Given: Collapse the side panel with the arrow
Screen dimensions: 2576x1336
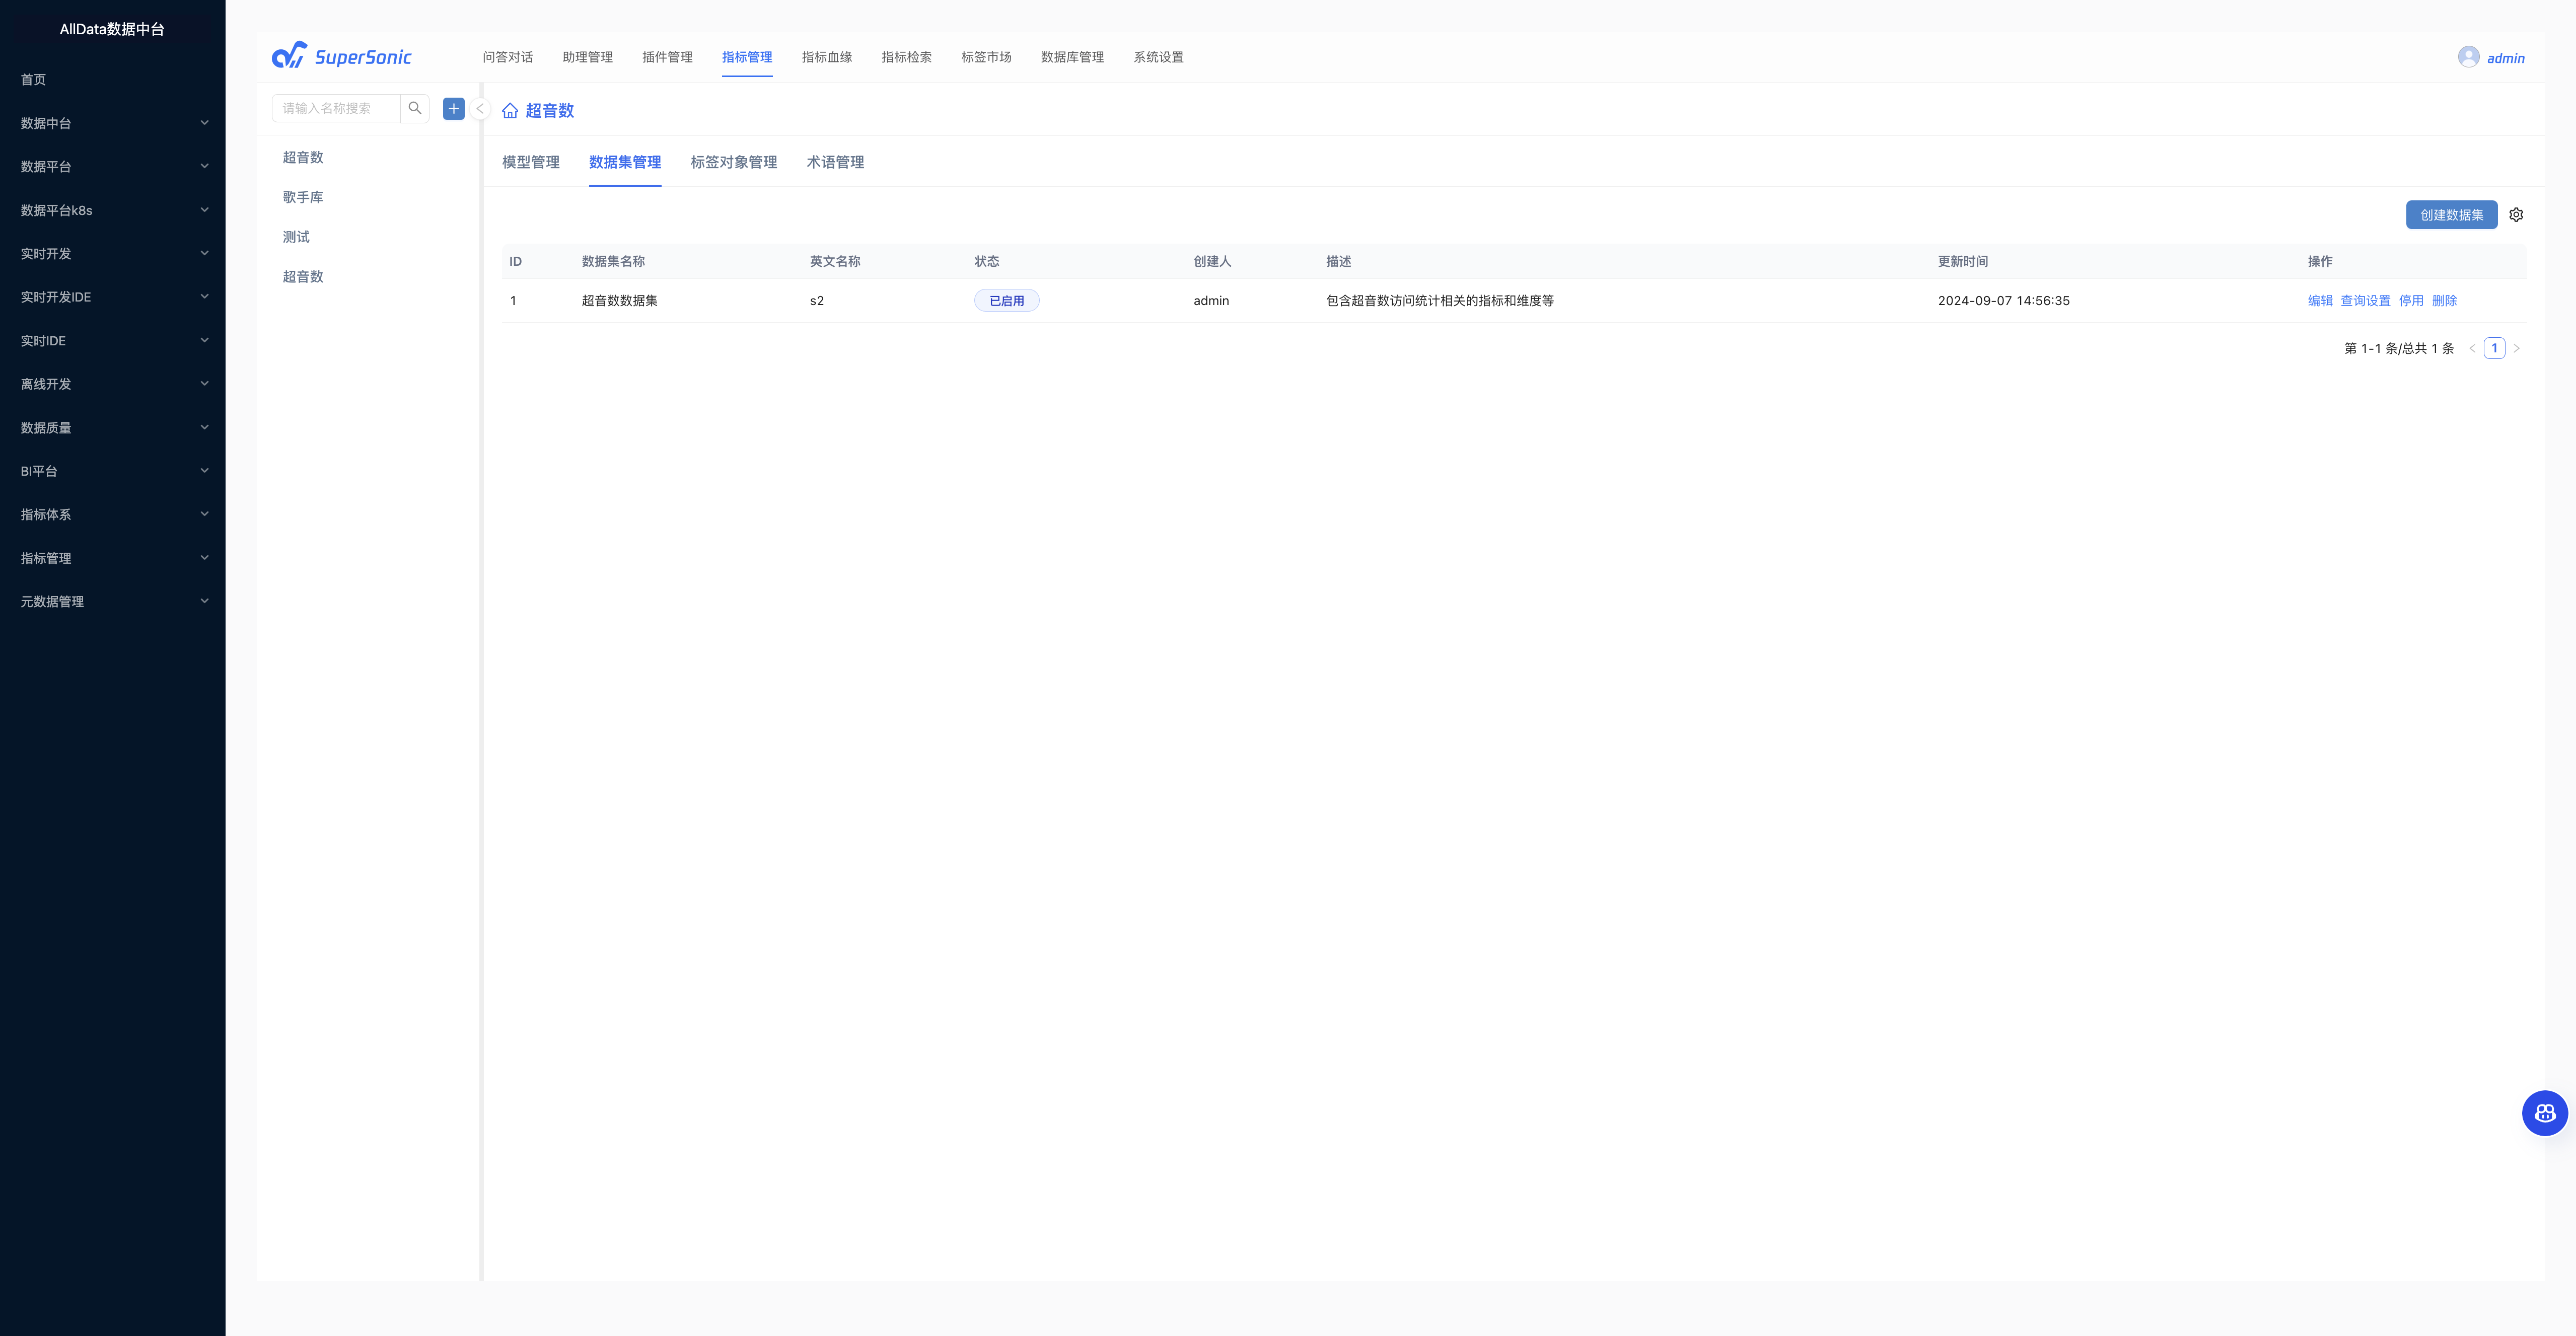Looking at the screenshot, I should 480,109.
